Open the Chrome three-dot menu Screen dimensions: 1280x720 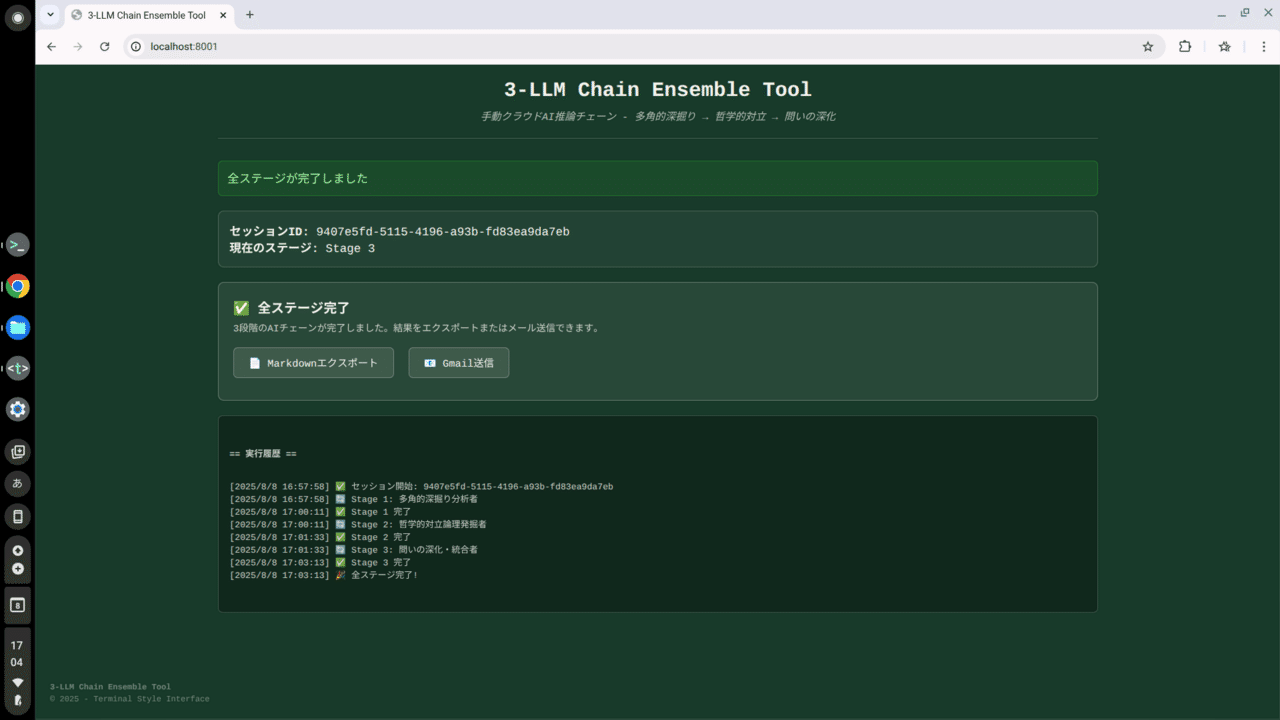[1263, 46]
